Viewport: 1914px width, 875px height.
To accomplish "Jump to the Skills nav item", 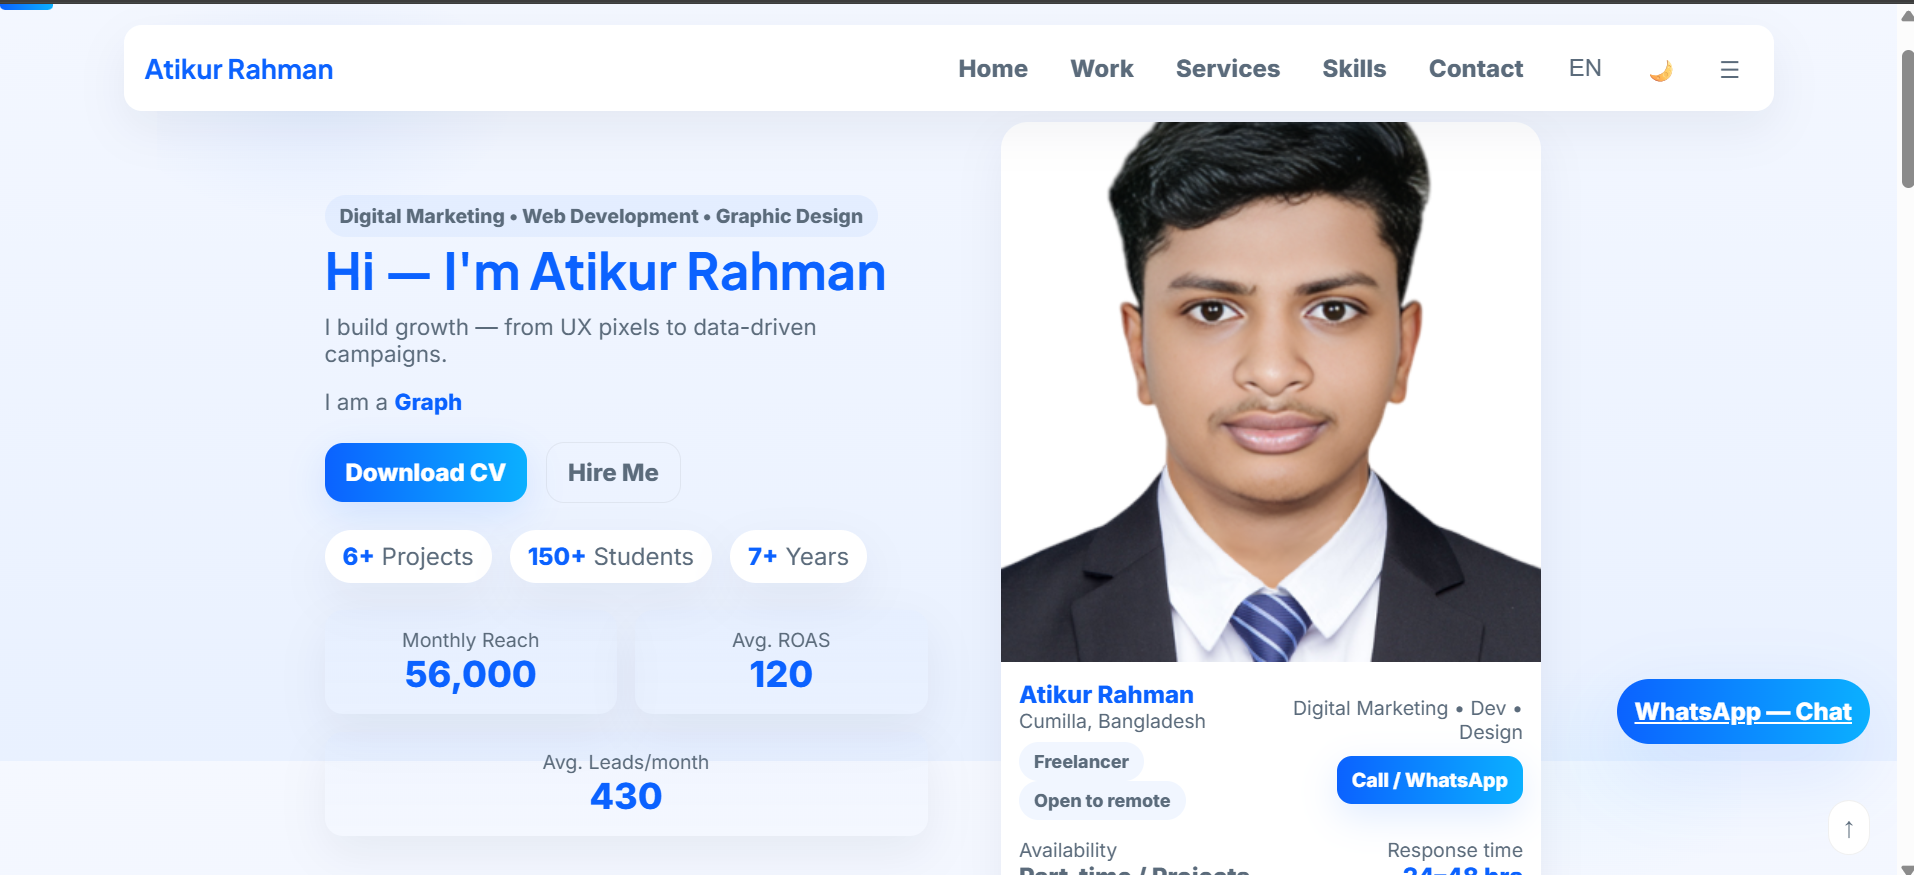I will coord(1354,69).
